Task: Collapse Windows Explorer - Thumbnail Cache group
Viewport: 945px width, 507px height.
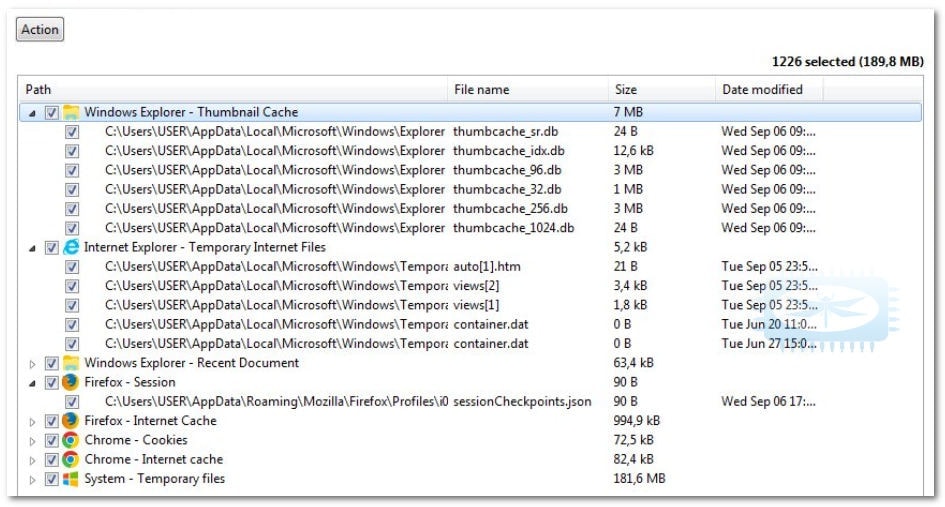Action: point(33,113)
